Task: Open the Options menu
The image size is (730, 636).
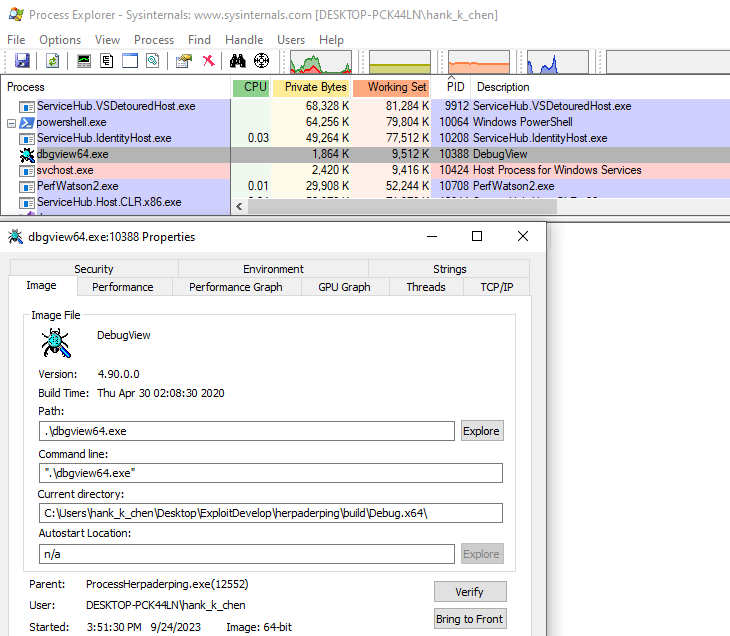Action: (x=60, y=40)
